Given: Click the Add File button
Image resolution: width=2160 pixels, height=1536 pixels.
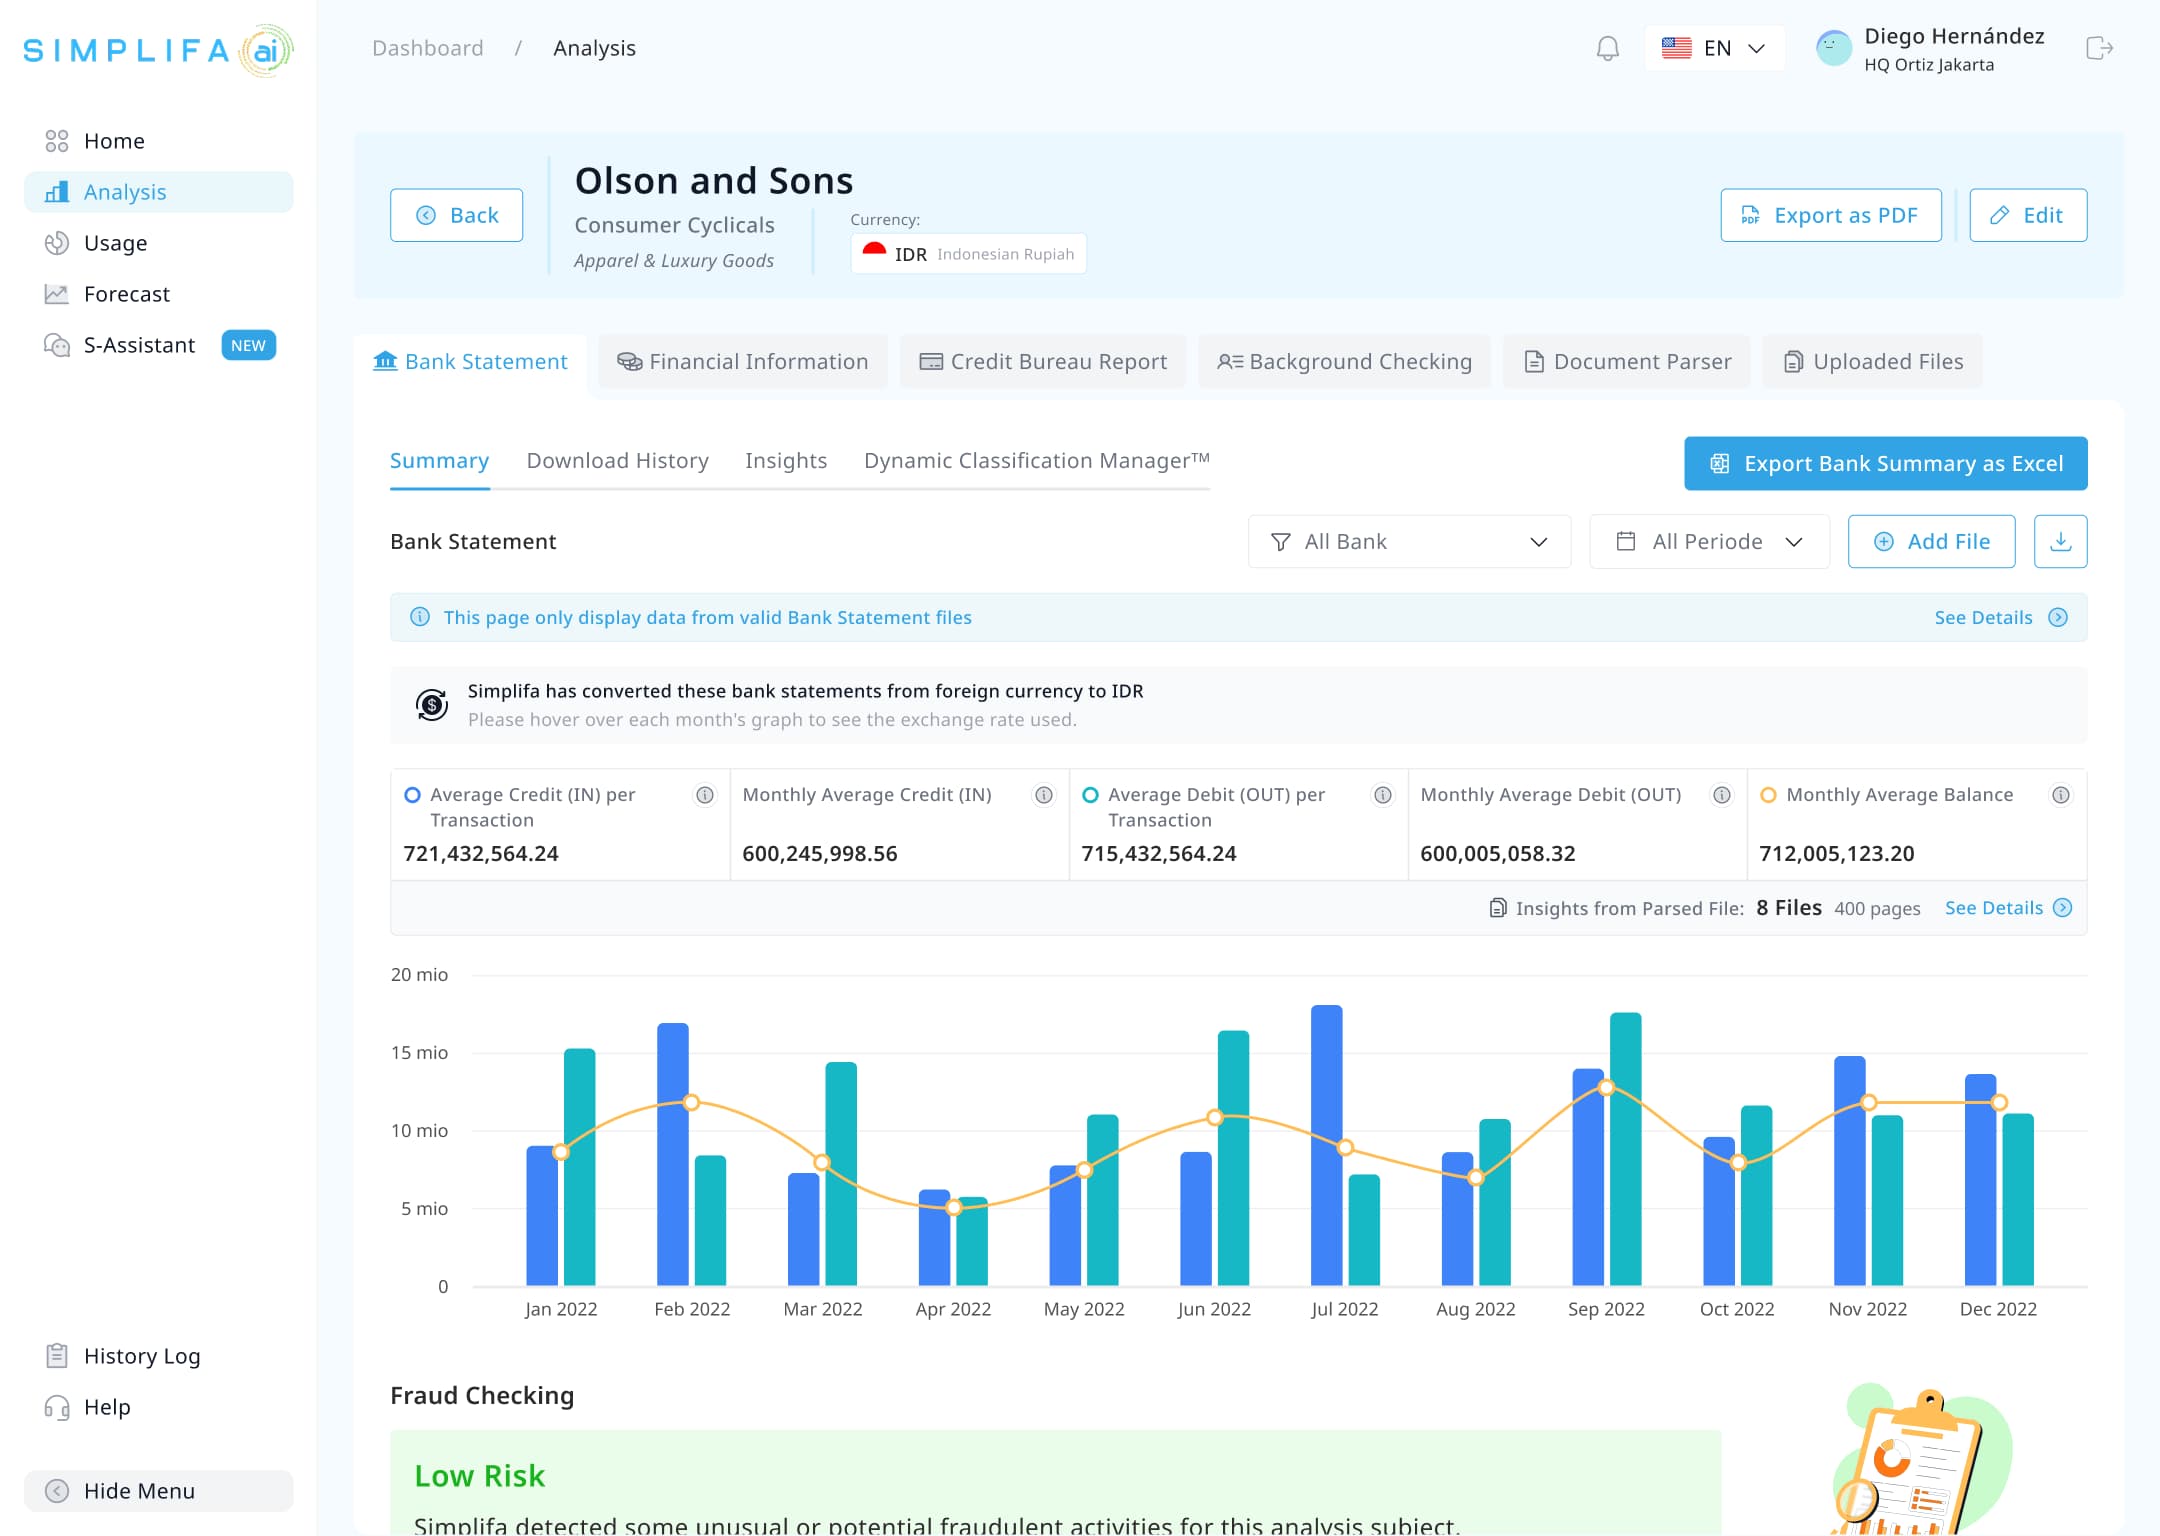Looking at the screenshot, I should coord(1931,541).
